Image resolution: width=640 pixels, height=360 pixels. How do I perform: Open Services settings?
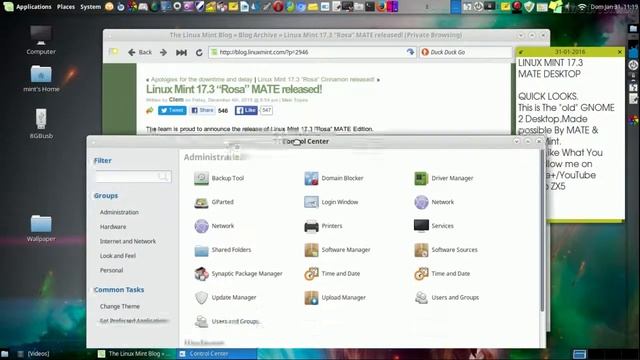(434, 226)
